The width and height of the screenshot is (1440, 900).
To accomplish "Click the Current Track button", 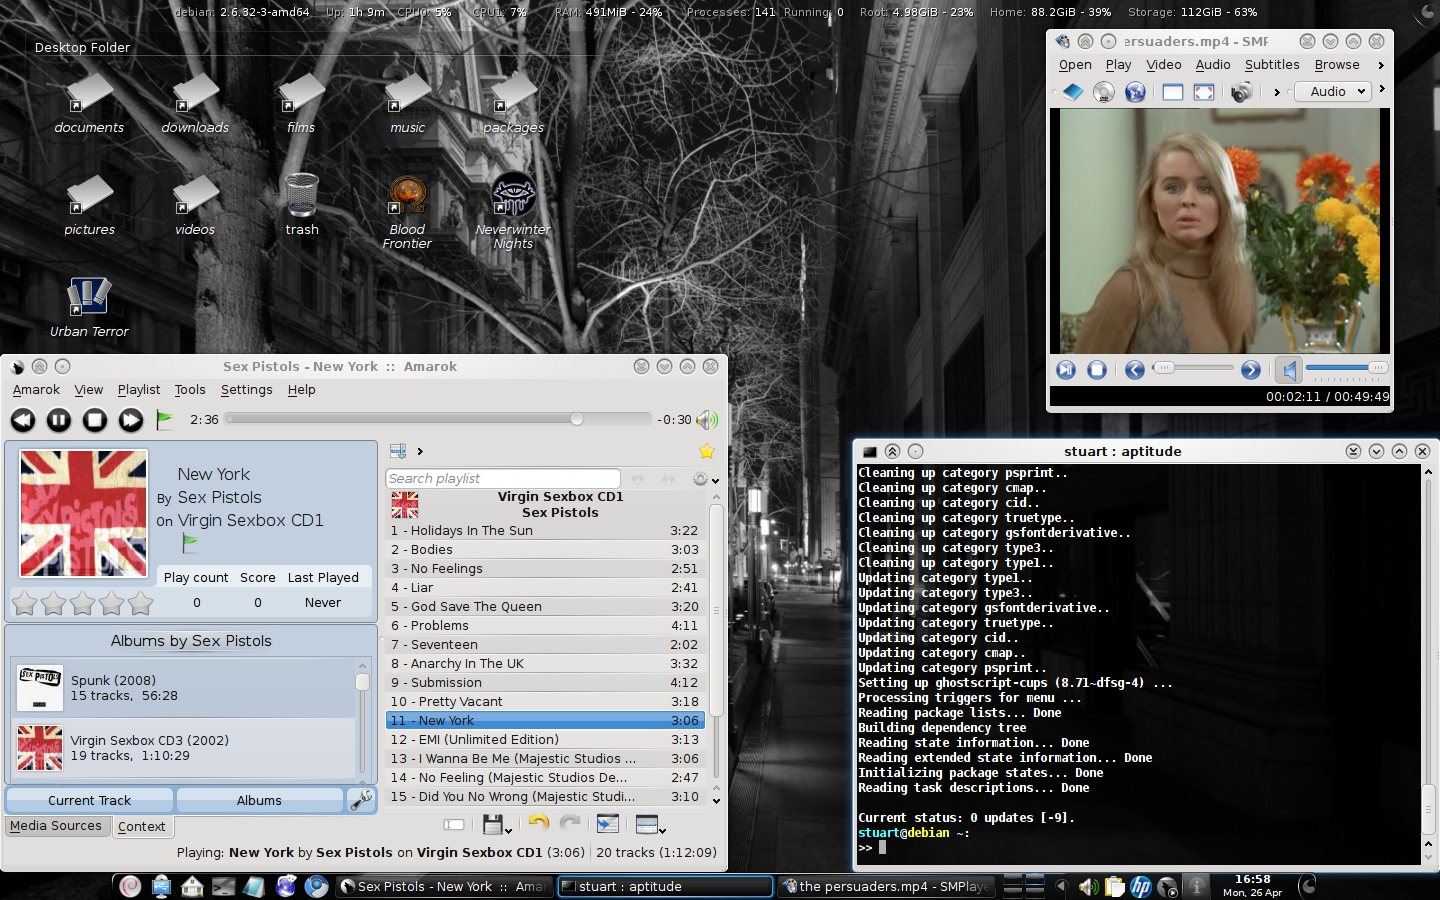I will pyautogui.click(x=90, y=800).
